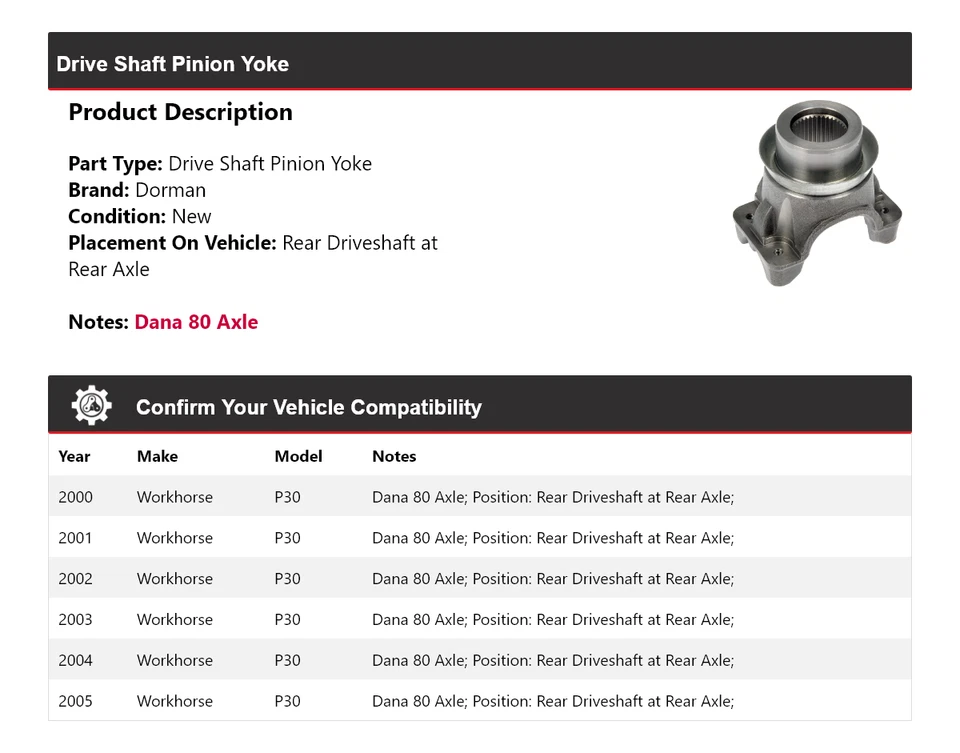960x753 pixels.
Task: Click P30 in the 2003 row
Action: [287, 620]
